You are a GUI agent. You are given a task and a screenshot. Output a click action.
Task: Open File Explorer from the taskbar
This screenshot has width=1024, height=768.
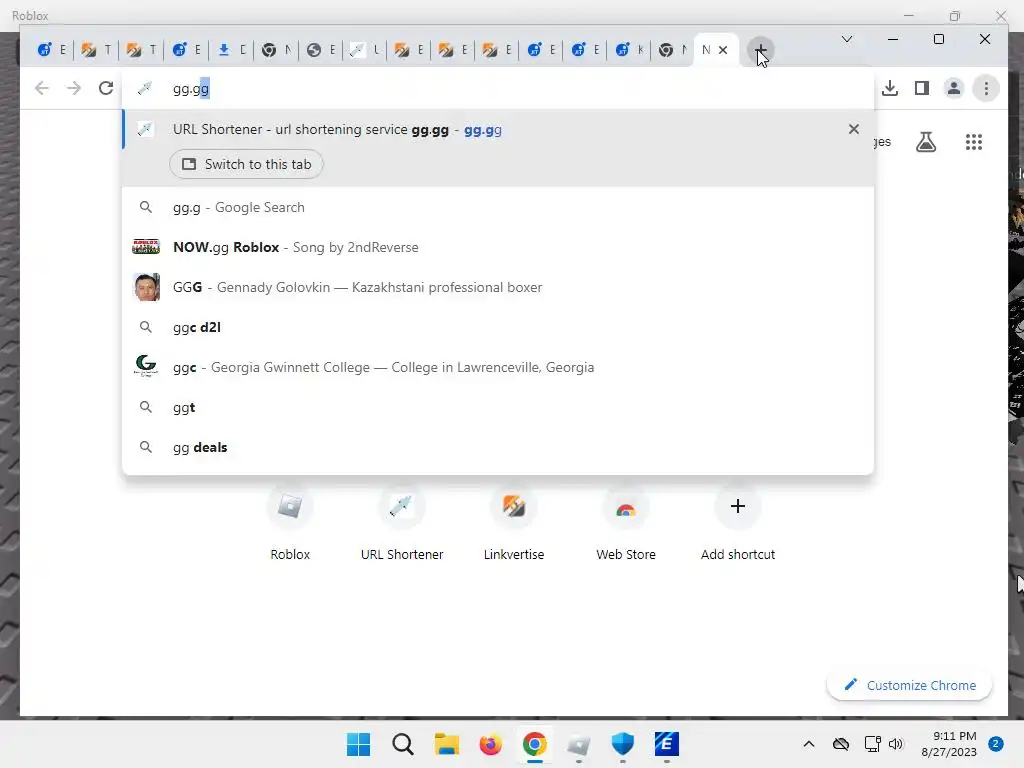click(x=447, y=744)
